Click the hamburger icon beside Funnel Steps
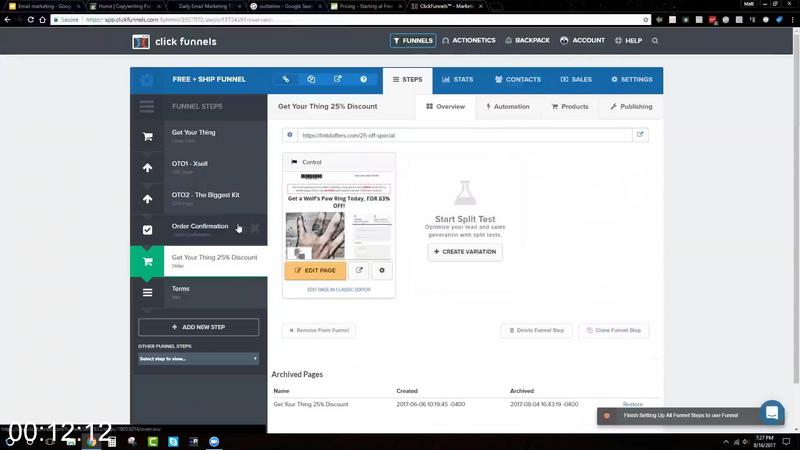800x450 pixels. pyautogui.click(x=147, y=107)
